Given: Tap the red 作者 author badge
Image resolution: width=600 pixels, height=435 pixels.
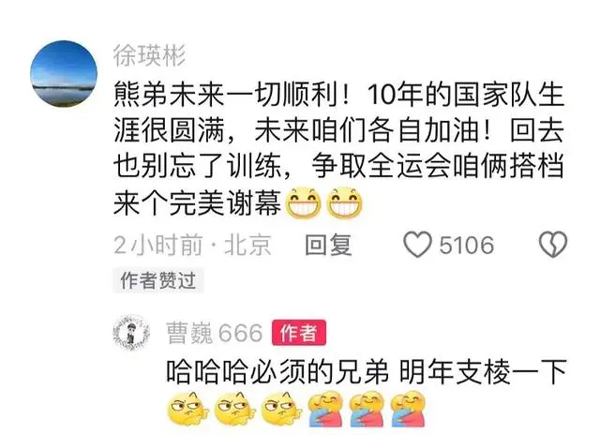Looking at the screenshot, I should click(x=299, y=332).
